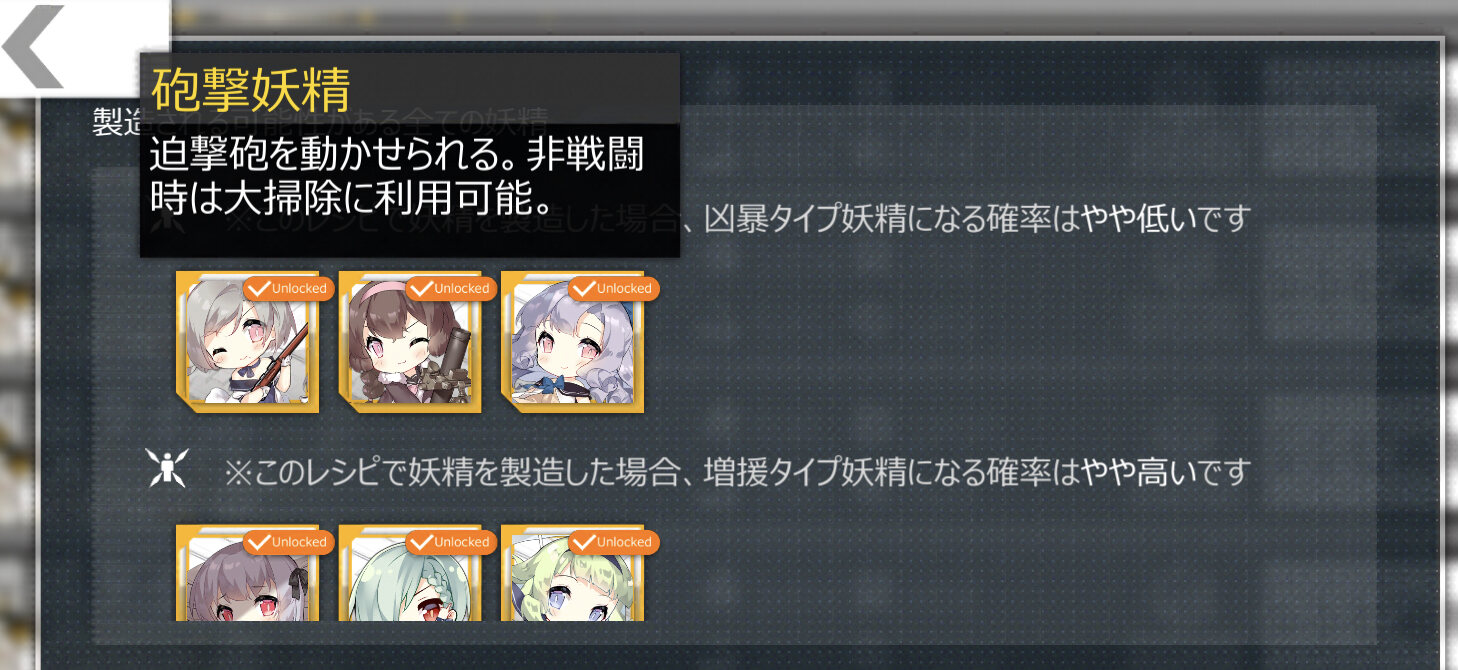Click the 増援タイプ probability note text

click(x=738, y=470)
